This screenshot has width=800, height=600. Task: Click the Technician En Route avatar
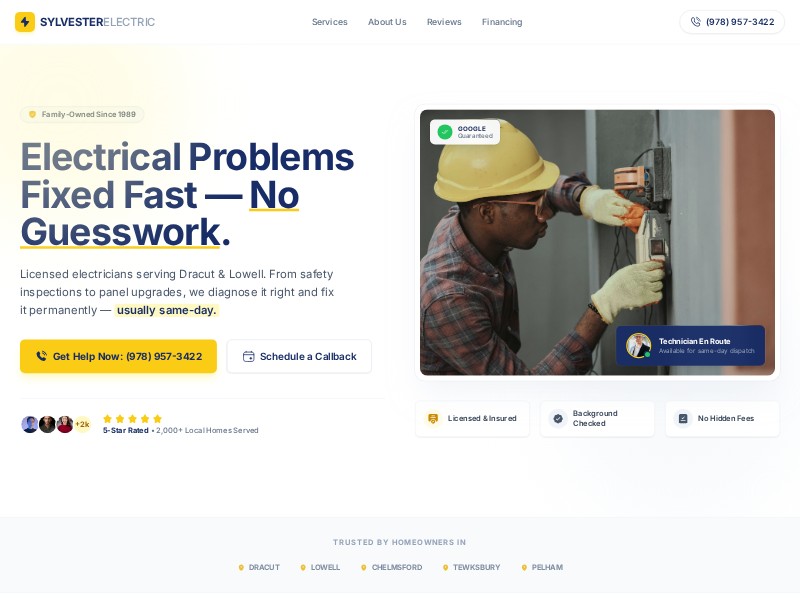click(638, 345)
